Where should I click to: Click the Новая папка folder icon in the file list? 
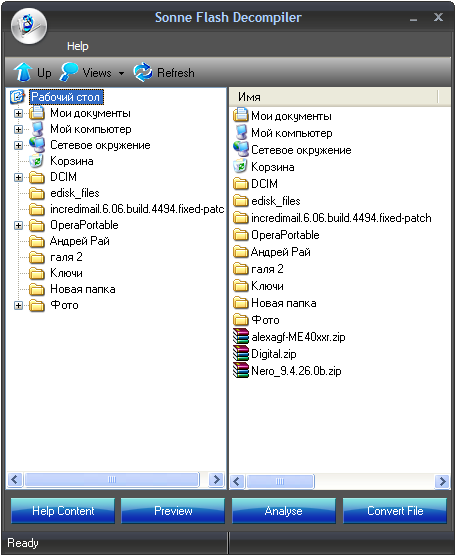241,303
